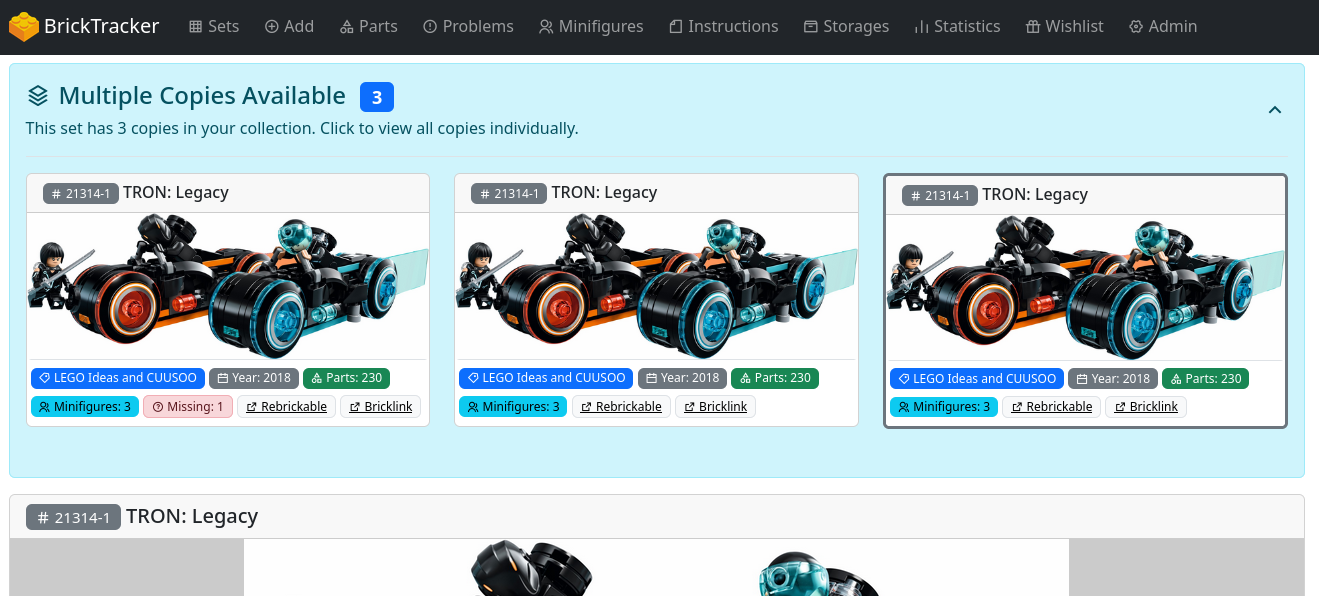Go to the Add set page
The height and width of the screenshot is (596, 1319).
[x=289, y=27]
